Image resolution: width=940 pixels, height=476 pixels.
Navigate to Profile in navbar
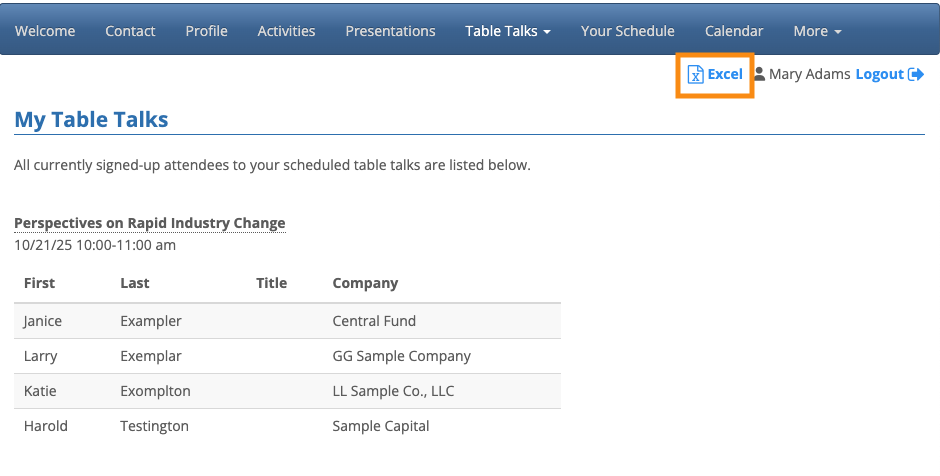coord(206,31)
